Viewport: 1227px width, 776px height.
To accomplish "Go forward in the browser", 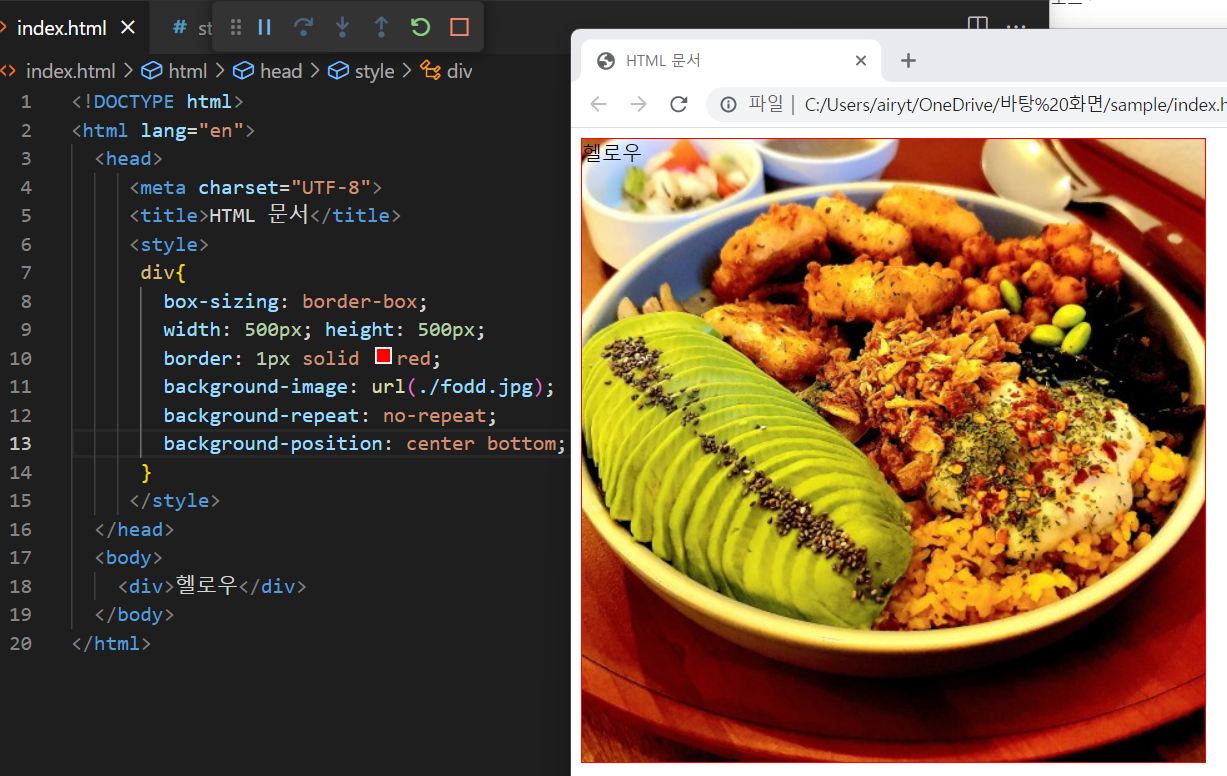I will (x=638, y=104).
